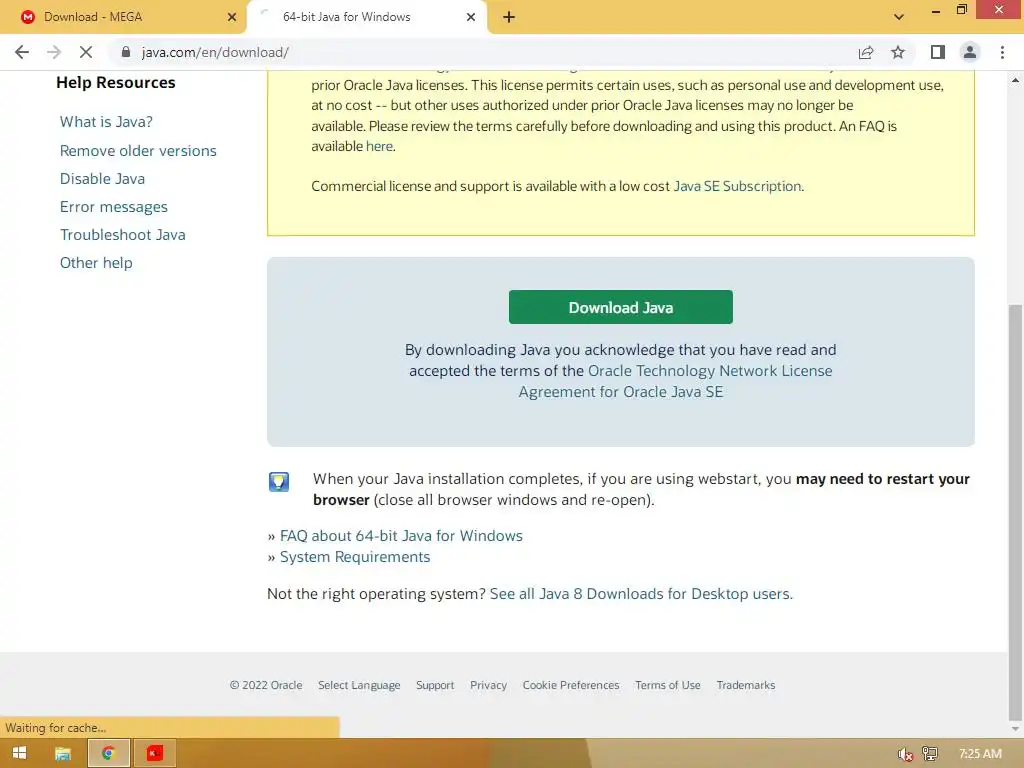Click the lightbulb tip icon

click(279, 482)
